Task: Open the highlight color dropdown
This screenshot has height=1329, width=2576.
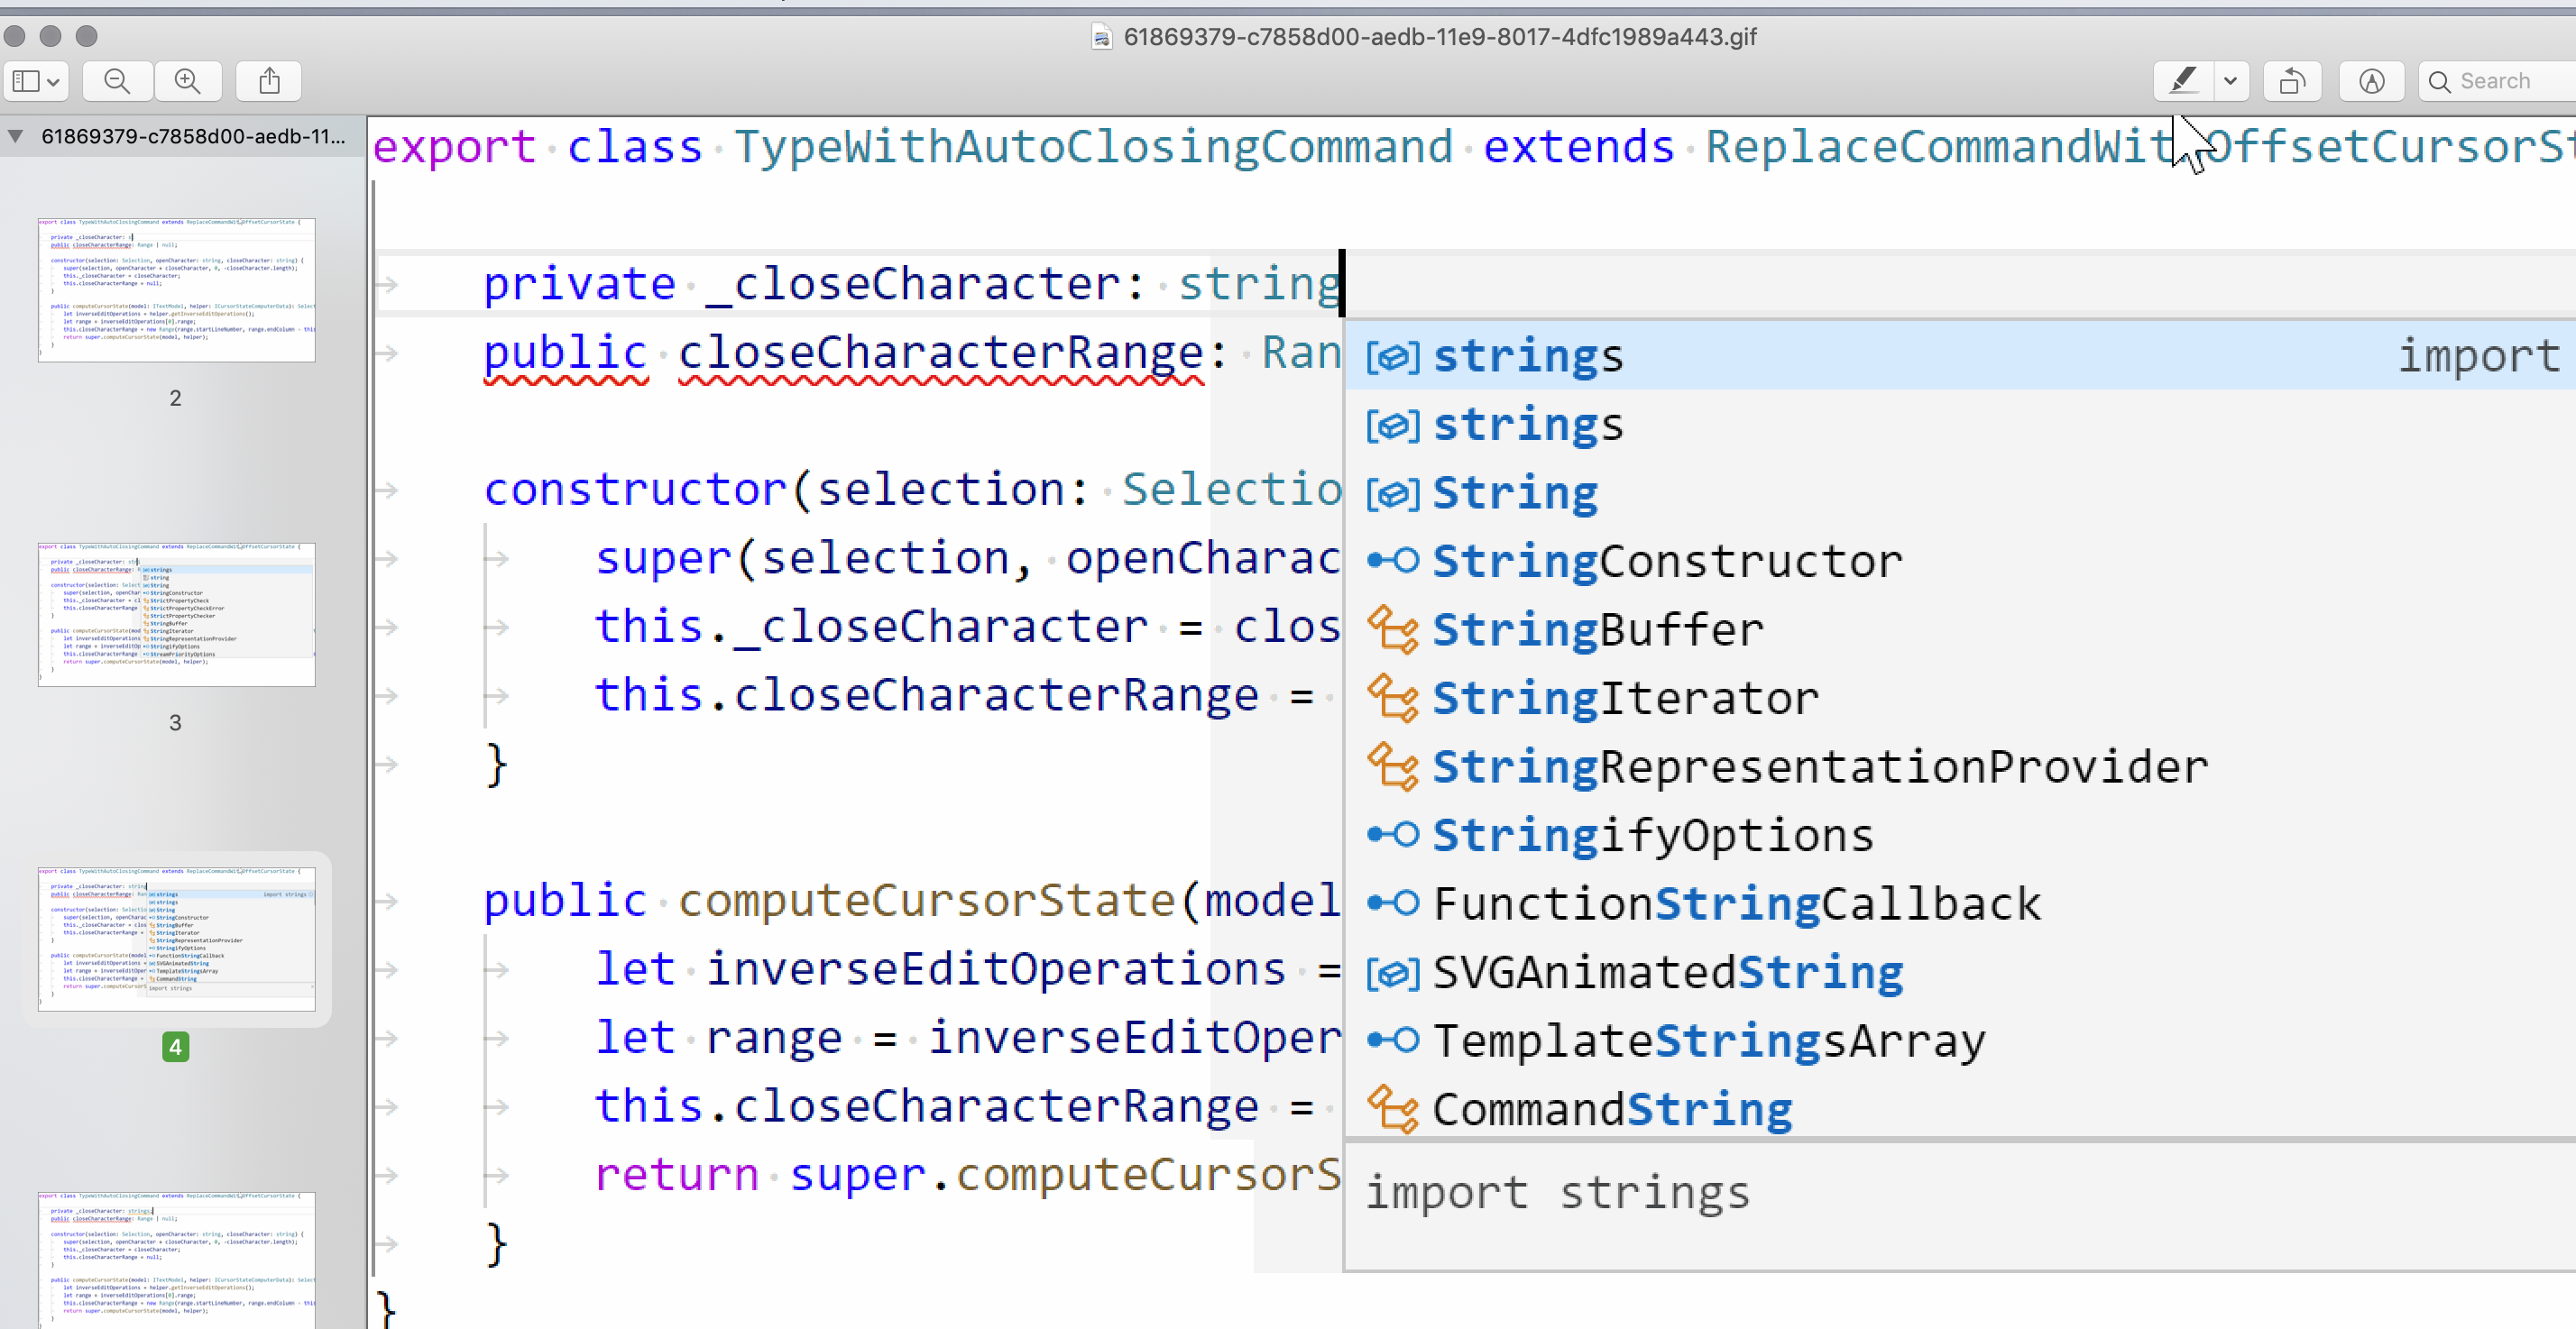Action: pos(2231,81)
